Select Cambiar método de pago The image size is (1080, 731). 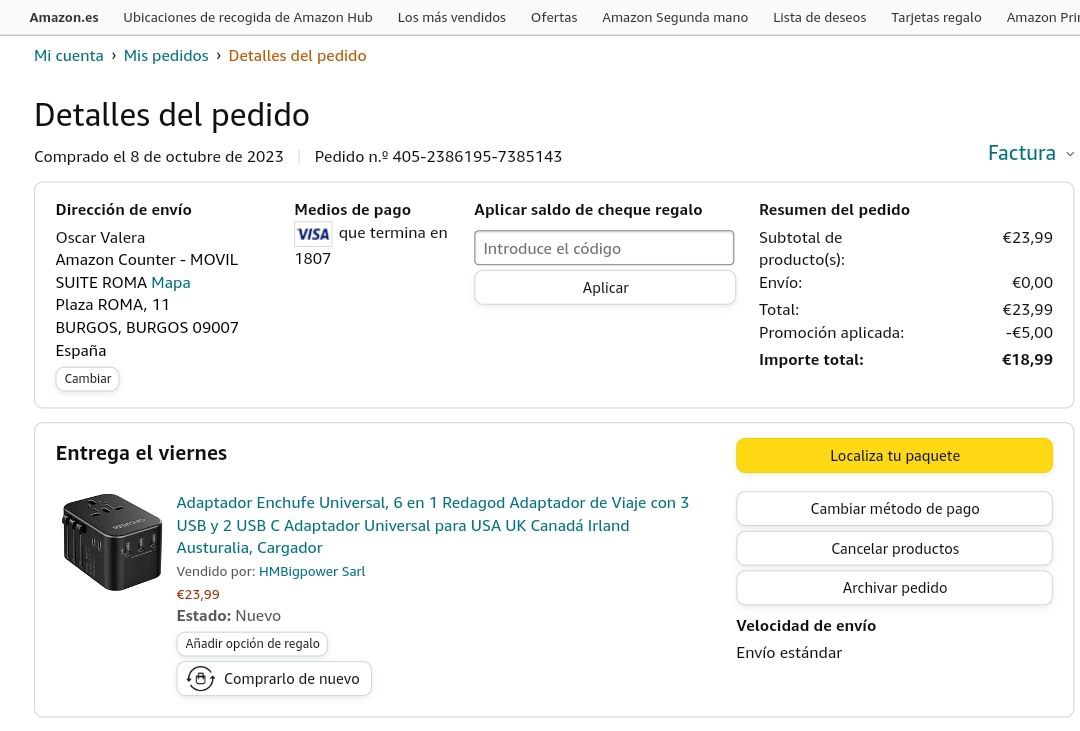pos(894,509)
